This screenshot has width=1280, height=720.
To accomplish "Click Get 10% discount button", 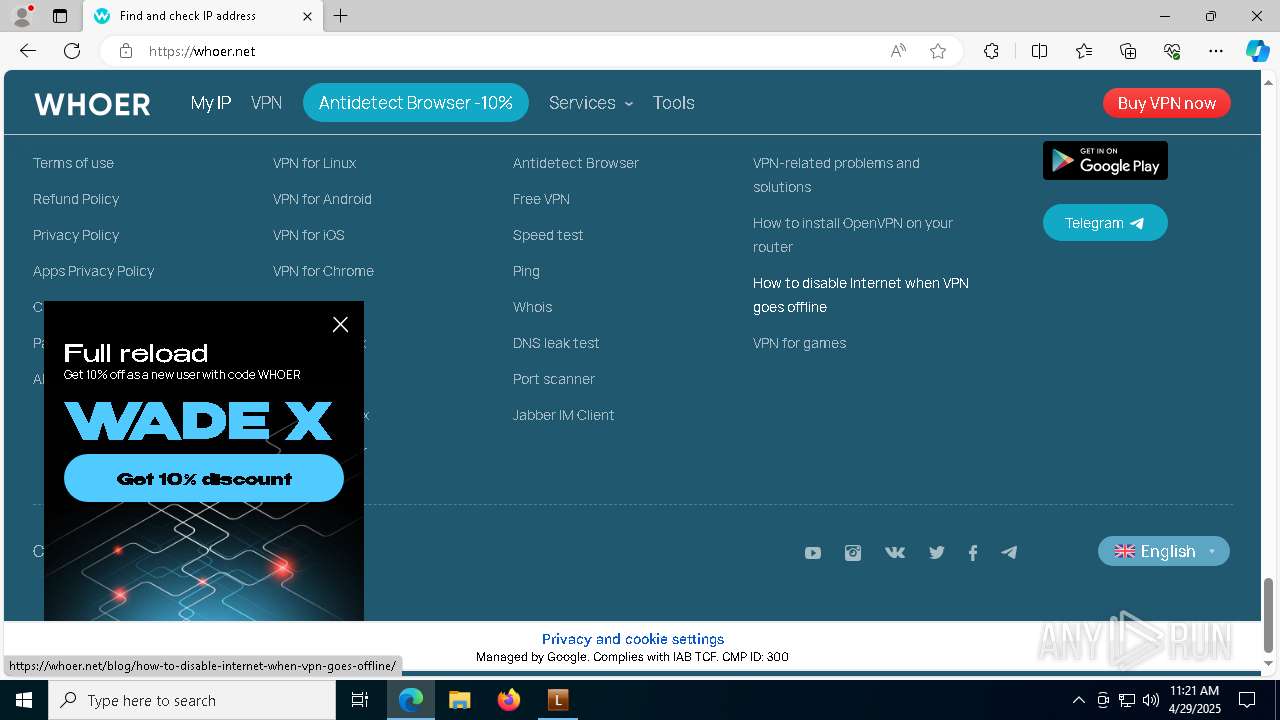I will (x=204, y=478).
